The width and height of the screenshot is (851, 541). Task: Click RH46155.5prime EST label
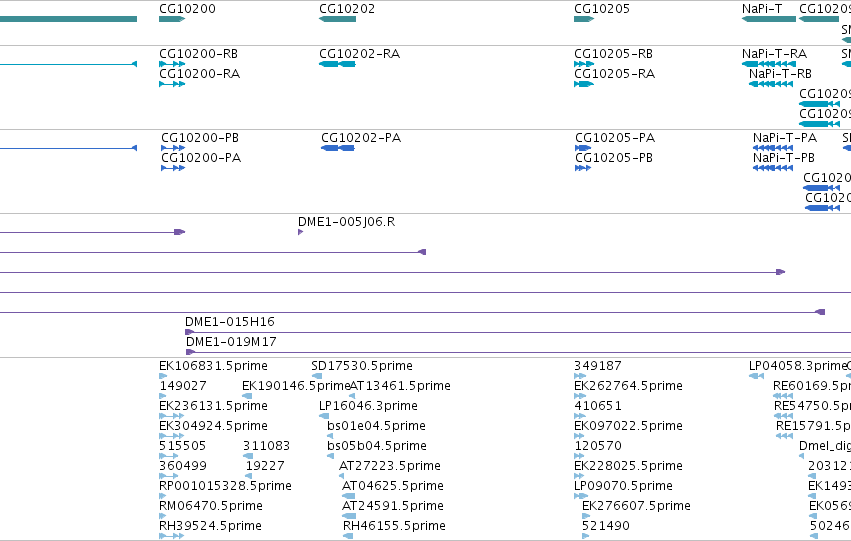pyautogui.click(x=395, y=526)
